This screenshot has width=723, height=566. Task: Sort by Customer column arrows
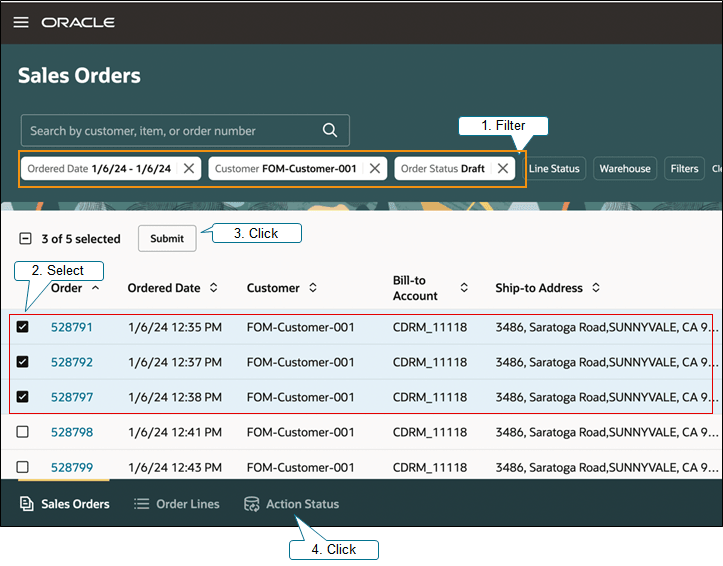coord(313,288)
